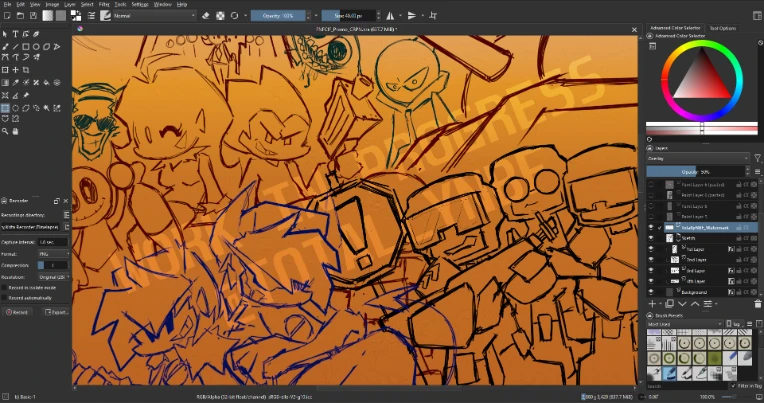Image resolution: width=764 pixels, height=403 pixels.
Task: Click the brush preset Search field
Action: [x=687, y=386]
